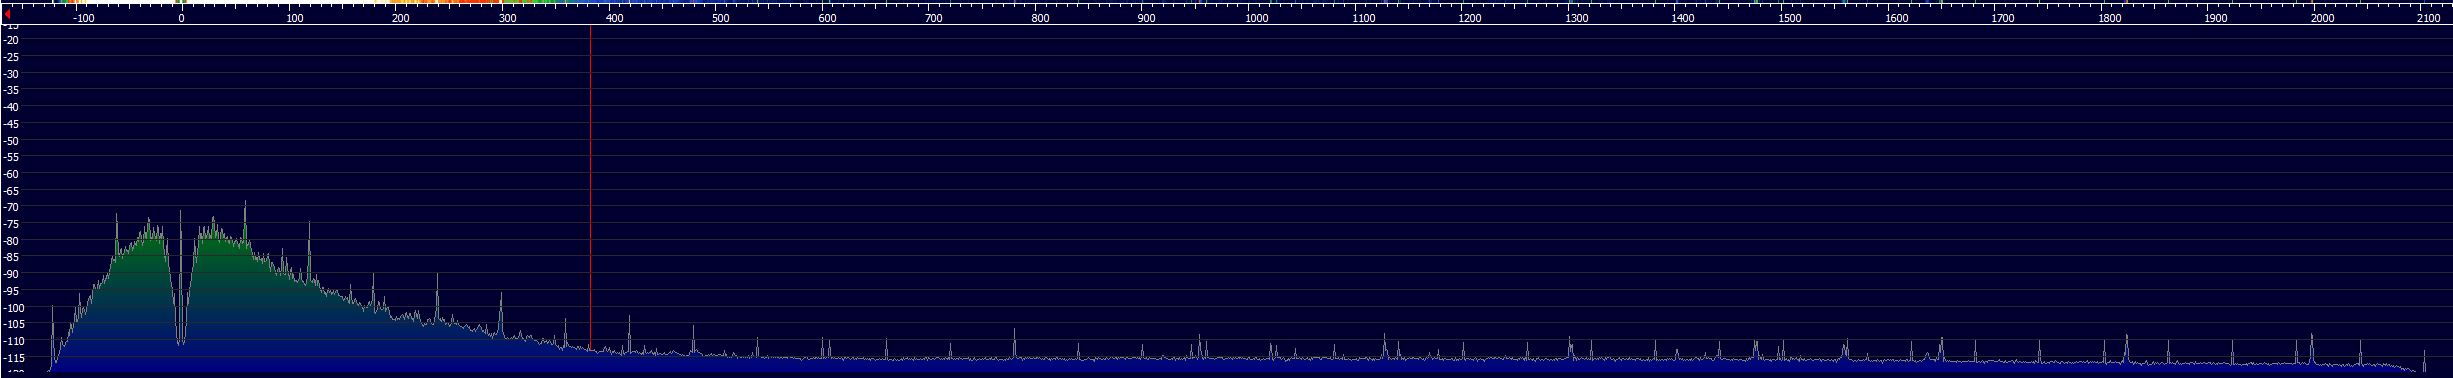This screenshot has width=2453, height=378.
Task: Click the 0 label on frequency ruler
Action: coord(181,18)
